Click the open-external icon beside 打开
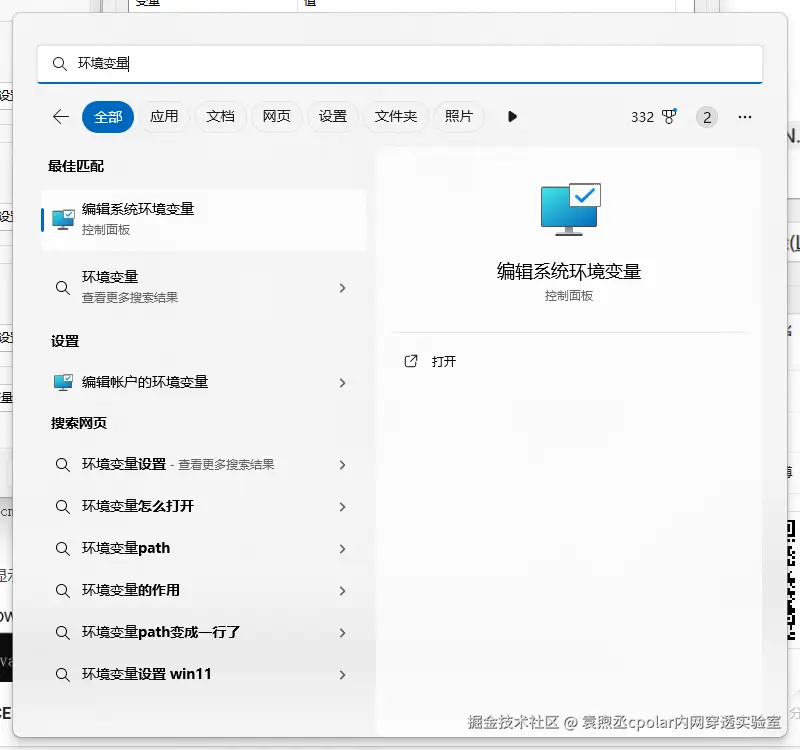 (411, 361)
